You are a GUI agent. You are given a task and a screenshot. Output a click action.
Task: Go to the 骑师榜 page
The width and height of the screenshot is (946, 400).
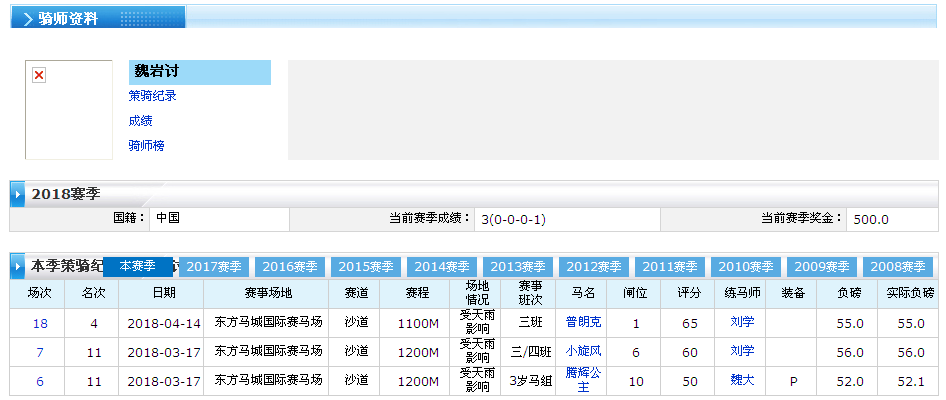tap(146, 146)
